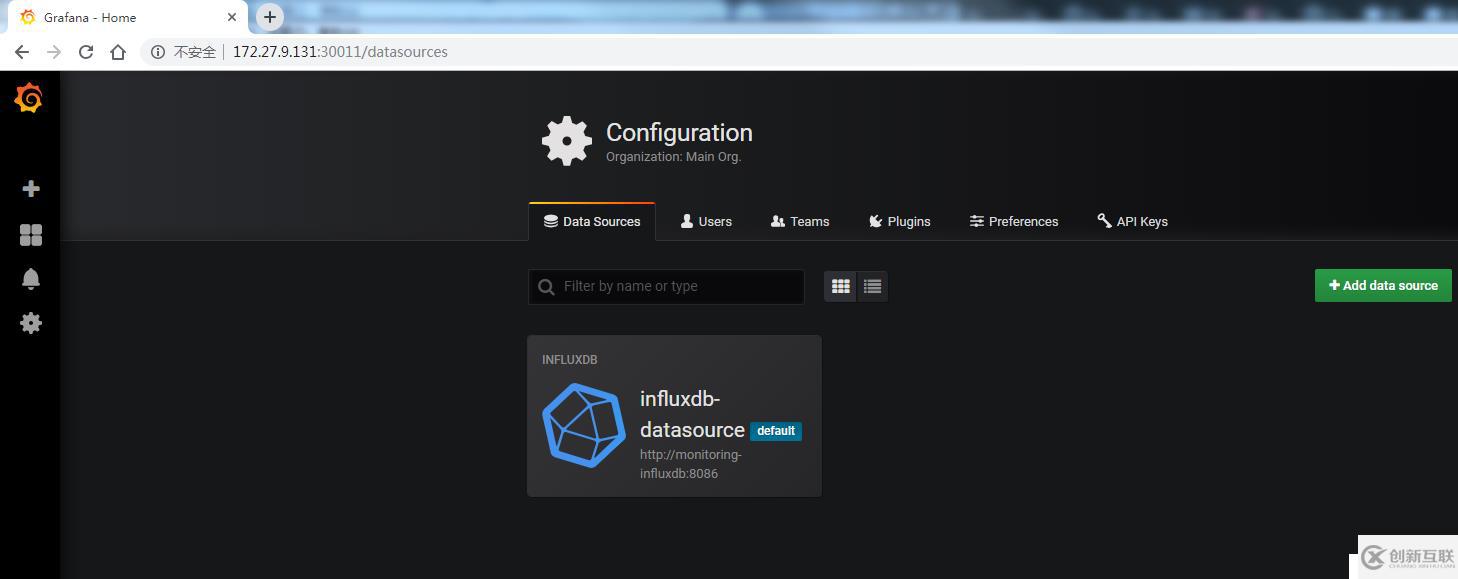The height and width of the screenshot is (579, 1458).
Task: Click the browser home icon
Action: click(x=118, y=52)
